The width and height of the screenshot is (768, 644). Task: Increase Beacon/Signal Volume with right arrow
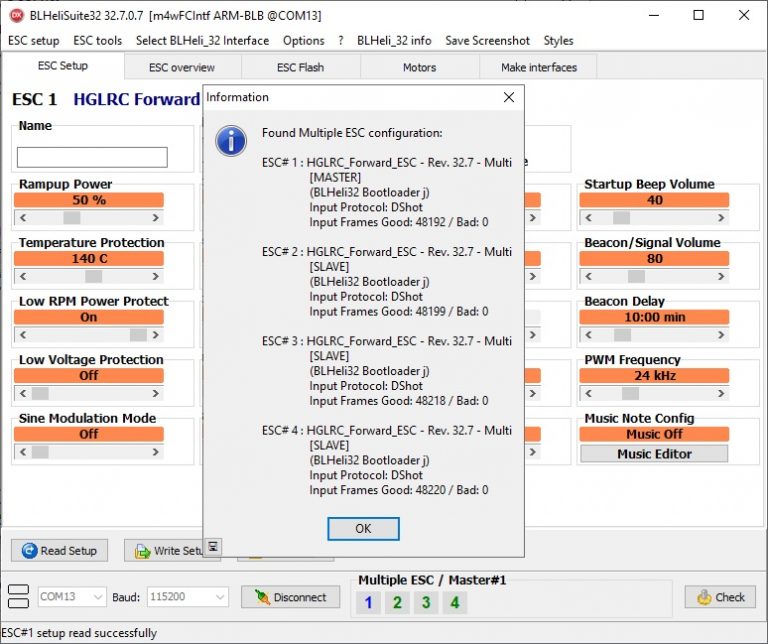(x=721, y=276)
